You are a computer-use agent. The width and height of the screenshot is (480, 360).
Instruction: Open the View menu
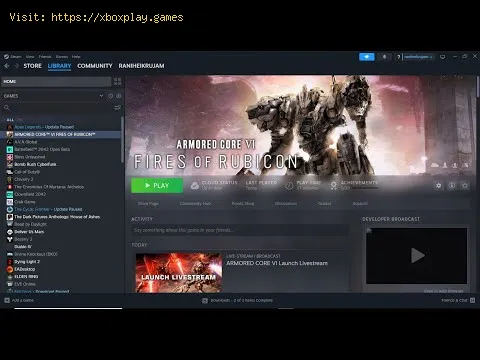pos(30,57)
